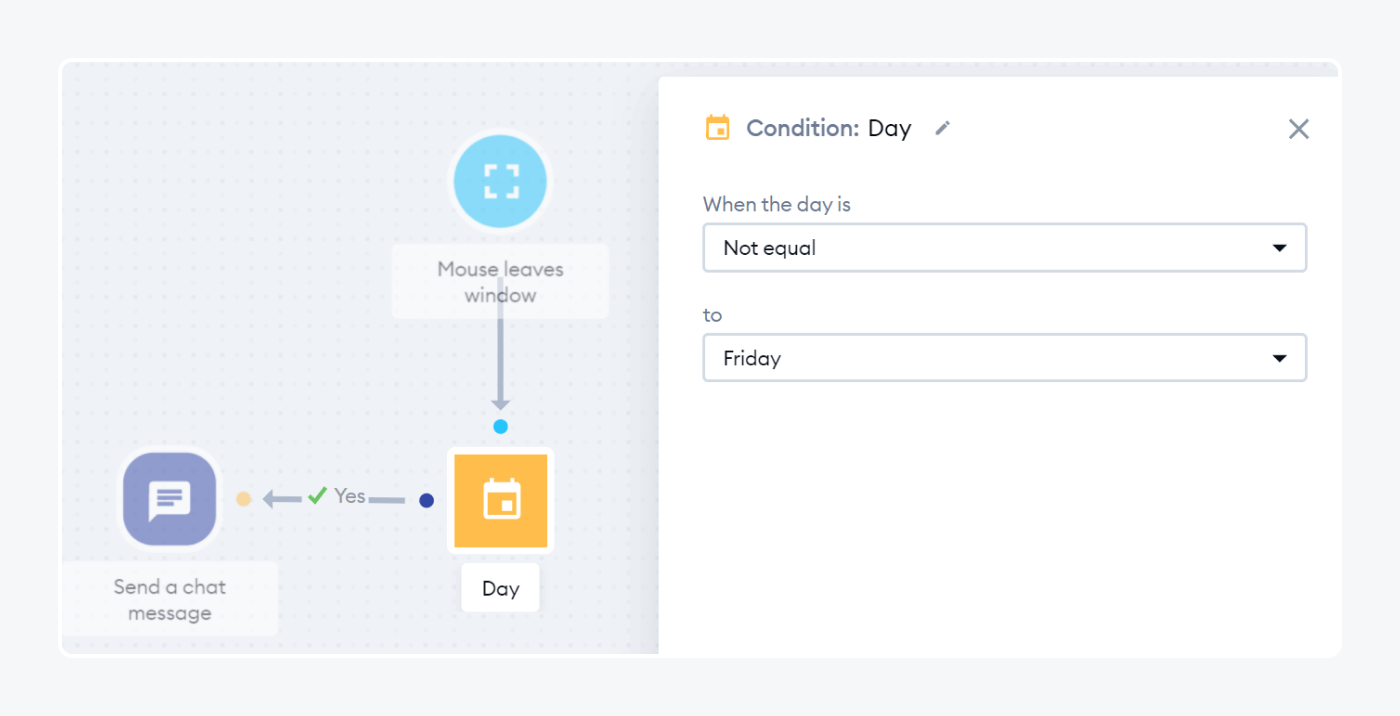Click the light blue input connector dot

tap(500, 427)
